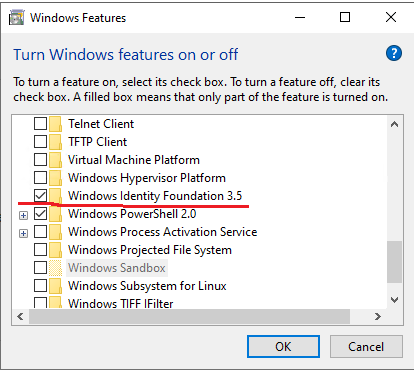Click the horizontal scrollbar right arrow

coord(378,316)
